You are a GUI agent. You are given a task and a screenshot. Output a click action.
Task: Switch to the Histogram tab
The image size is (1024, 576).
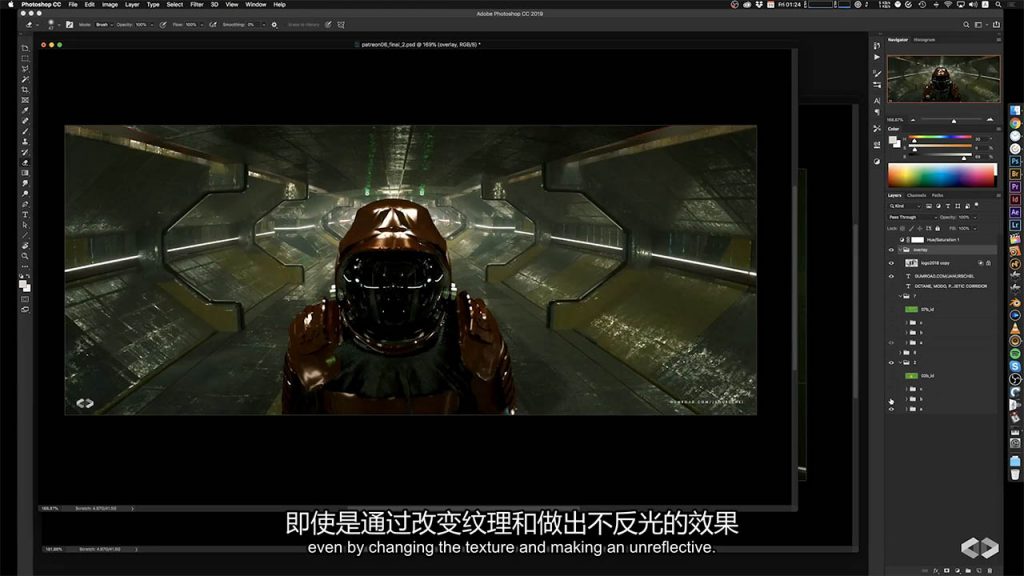click(924, 40)
